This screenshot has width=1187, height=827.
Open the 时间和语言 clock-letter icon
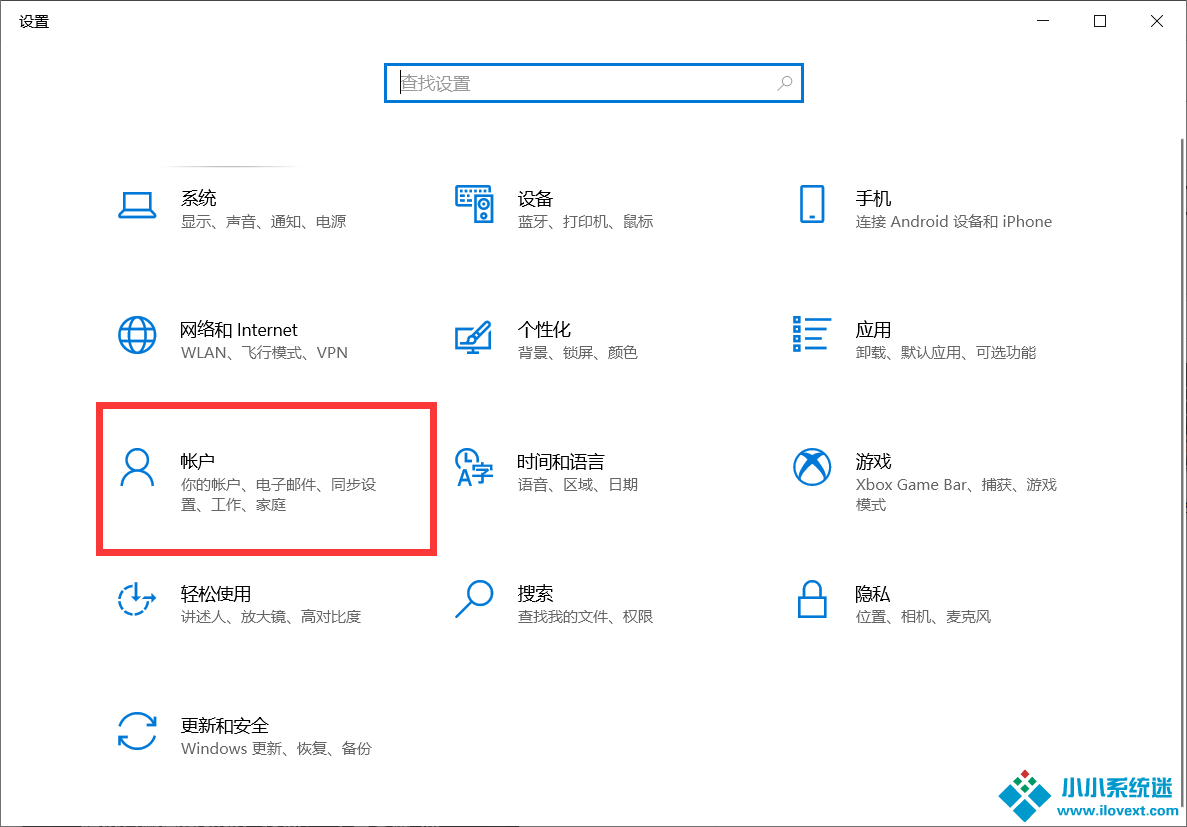tap(474, 467)
